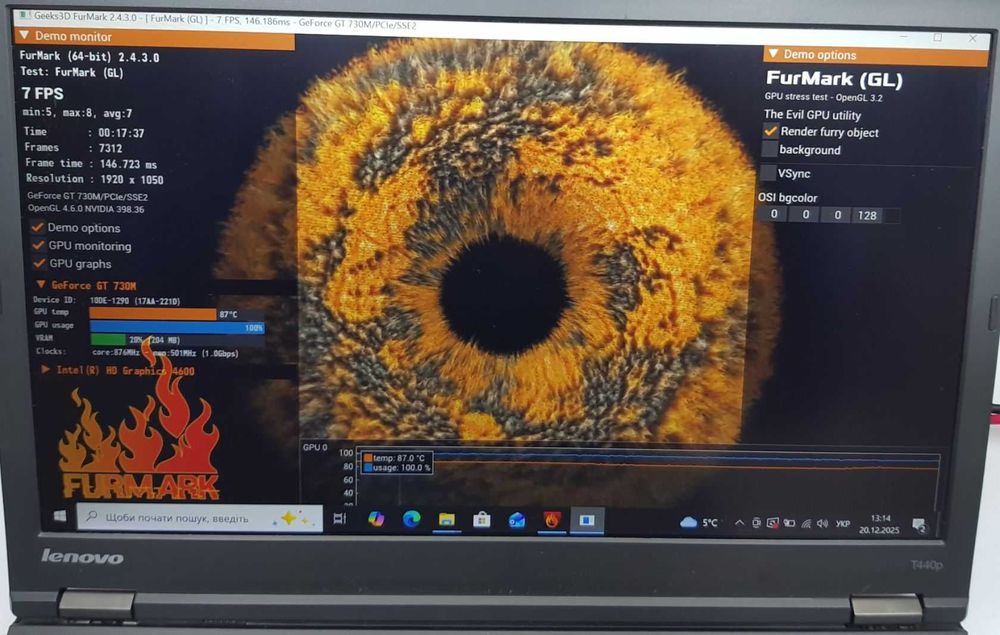Screen dimensions: 1000x635
Task: Open the Outlook mail taskbar icon
Action: pos(517,521)
